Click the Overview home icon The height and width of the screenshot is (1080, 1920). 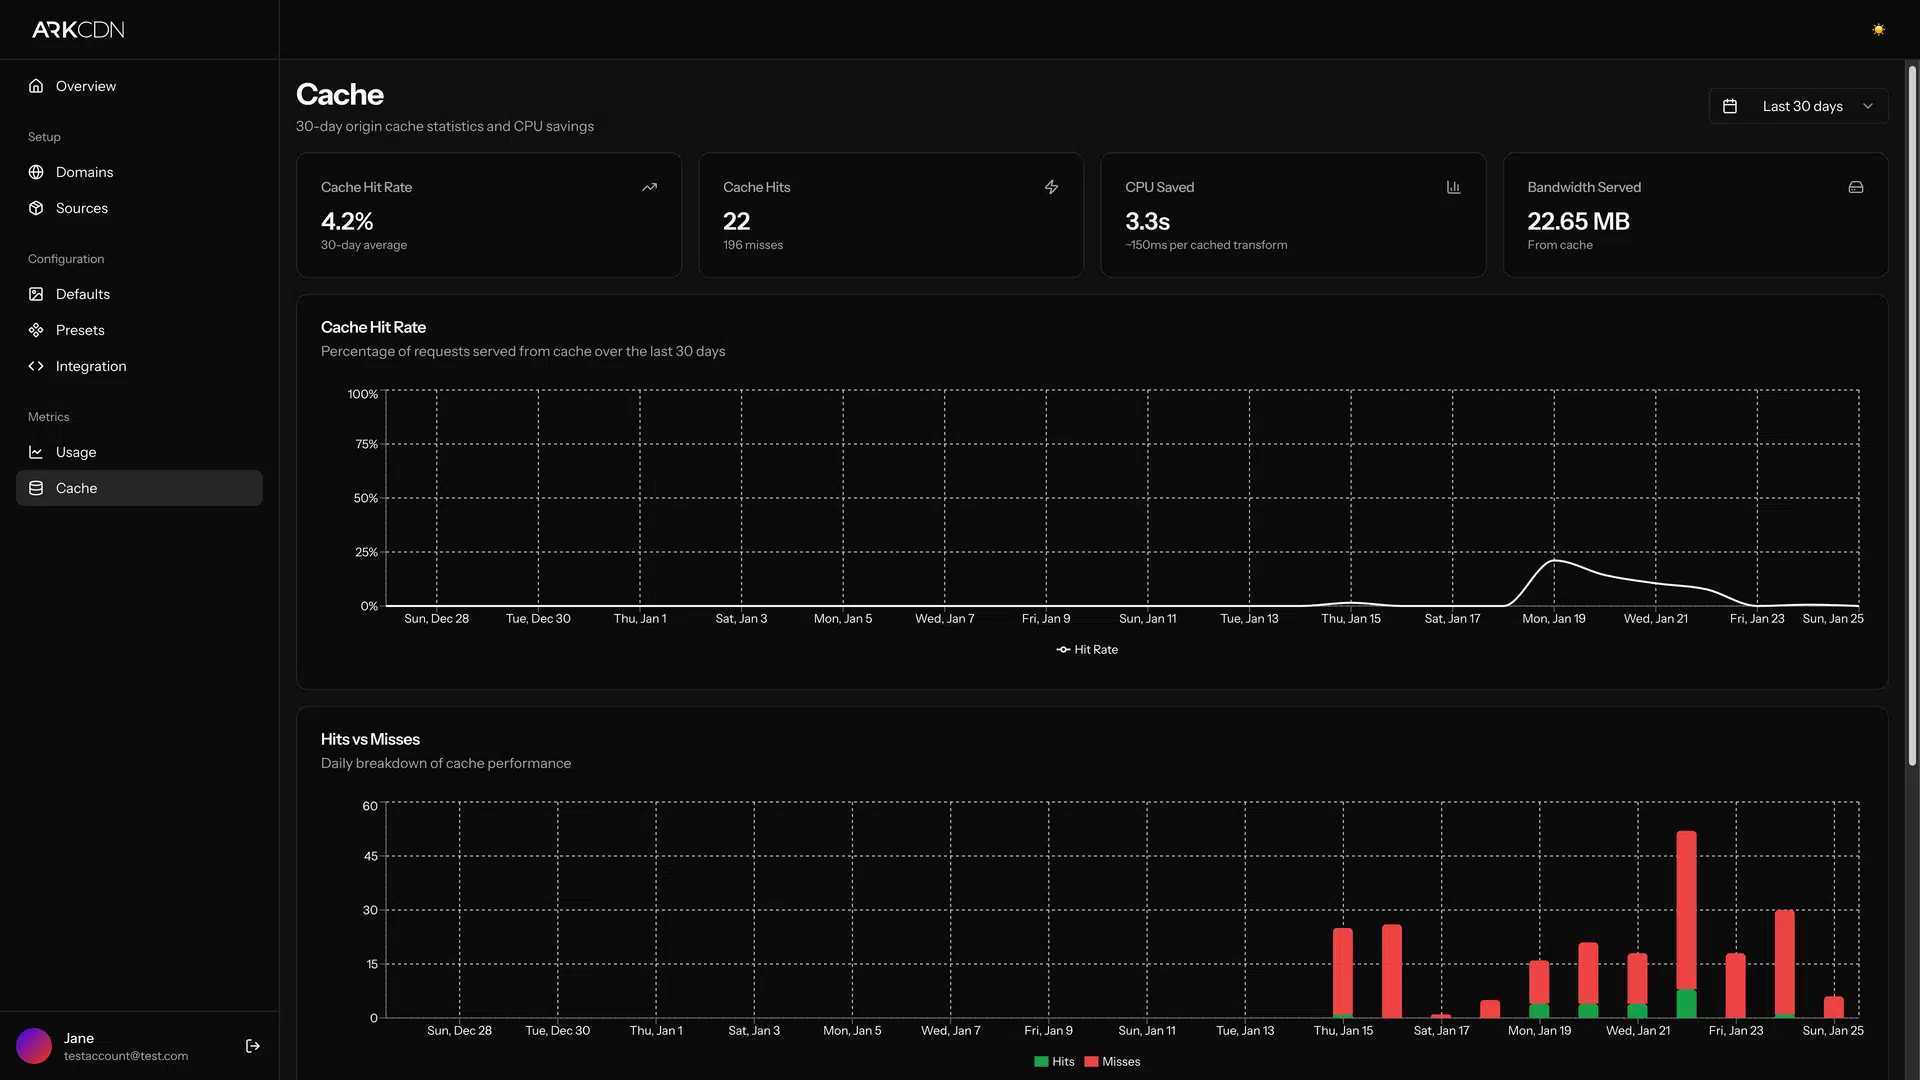pos(36,86)
